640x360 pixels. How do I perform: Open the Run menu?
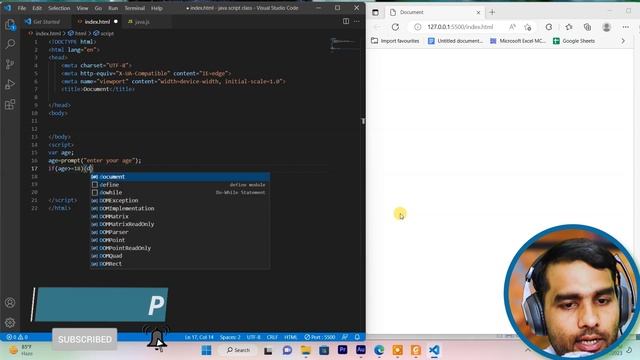[113, 8]
